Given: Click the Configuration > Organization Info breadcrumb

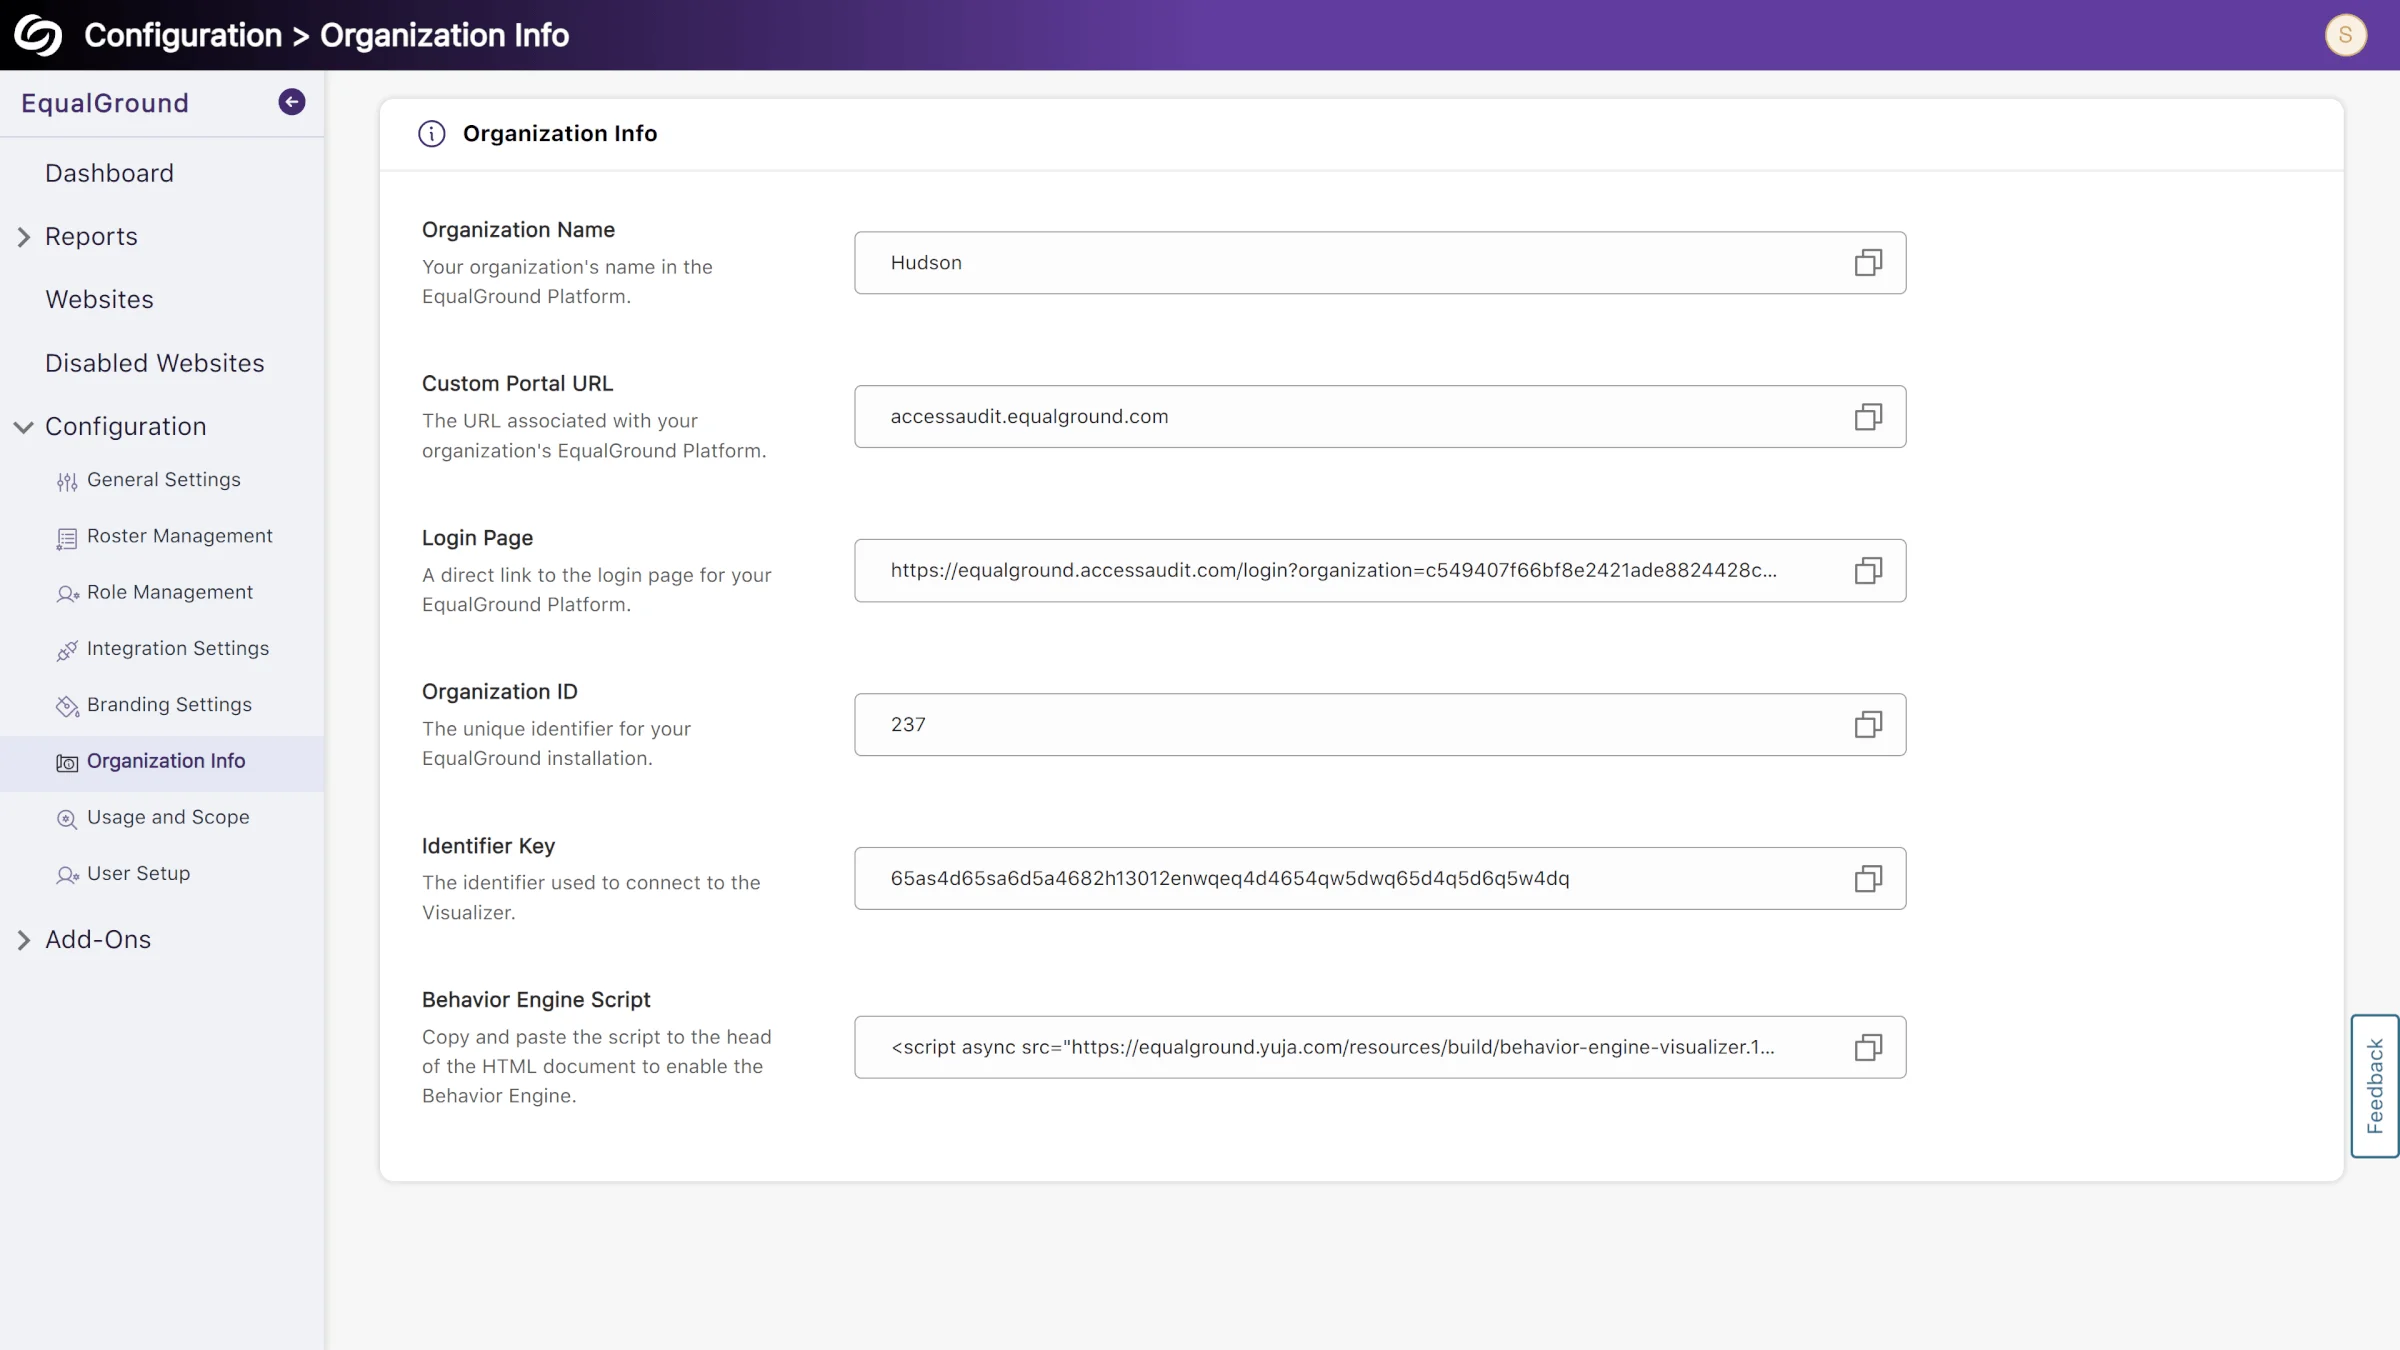Looking at the screenshot, I should [x=327, y=35].
